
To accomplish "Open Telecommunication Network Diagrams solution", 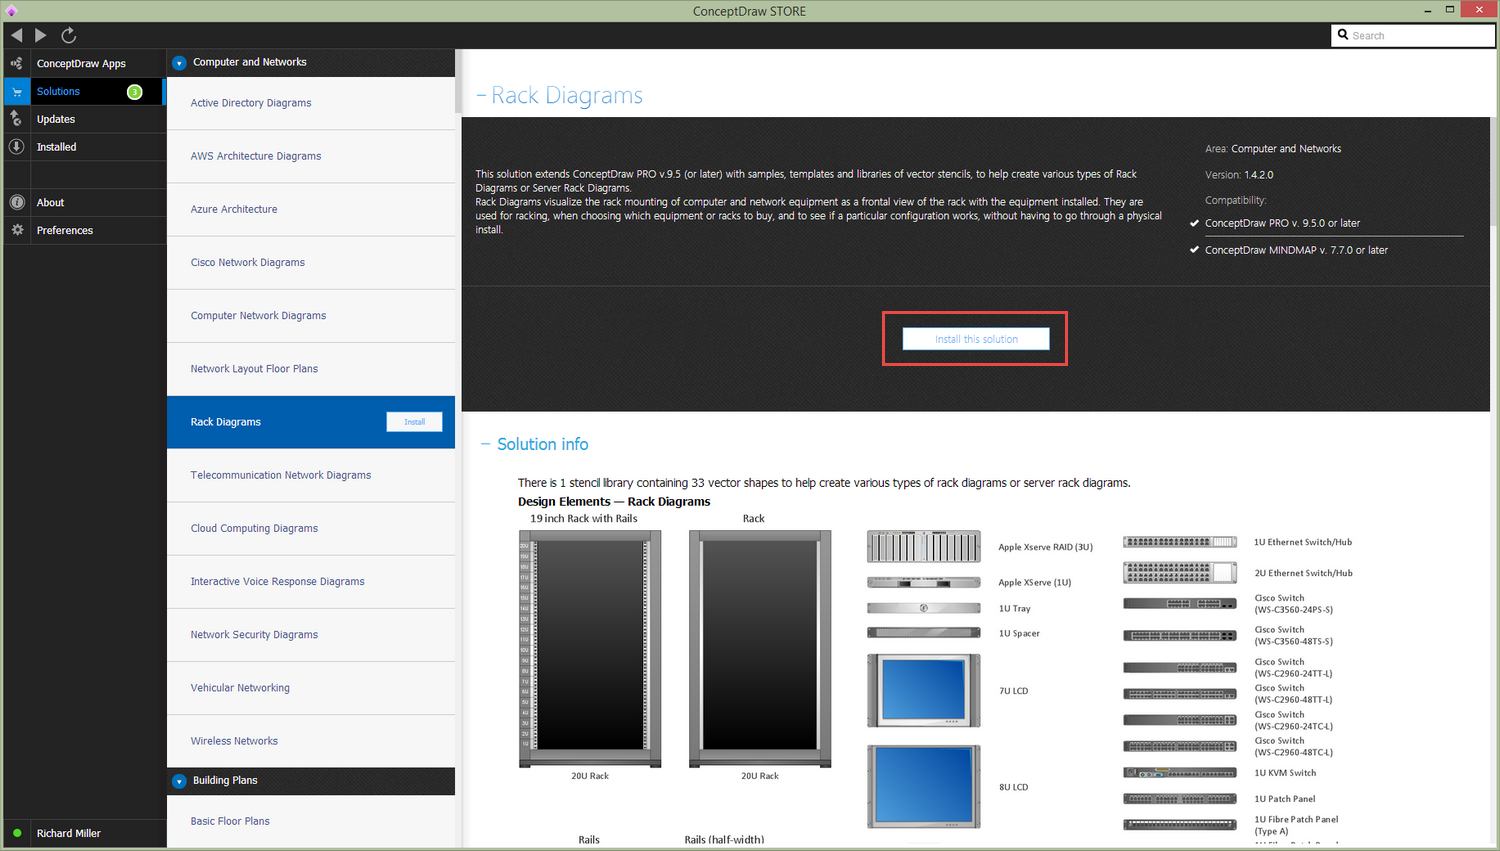I will tap(311, 475).
